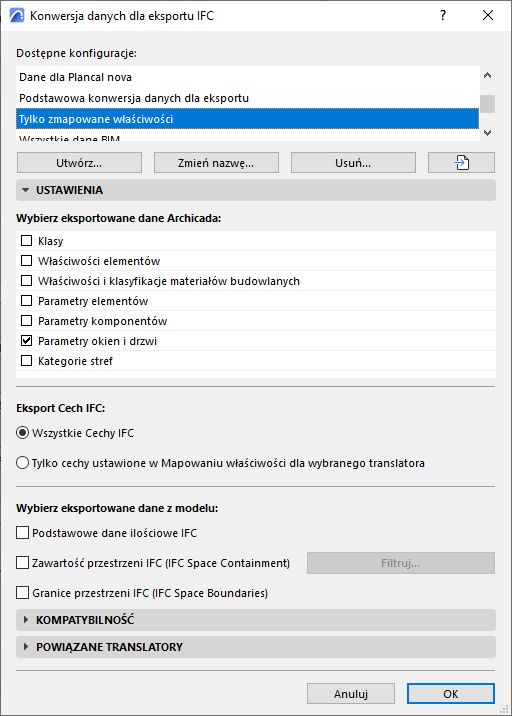Confirm with the OK button
The height and width of the screenshot is (716, 512).
[x=450, y=694]
